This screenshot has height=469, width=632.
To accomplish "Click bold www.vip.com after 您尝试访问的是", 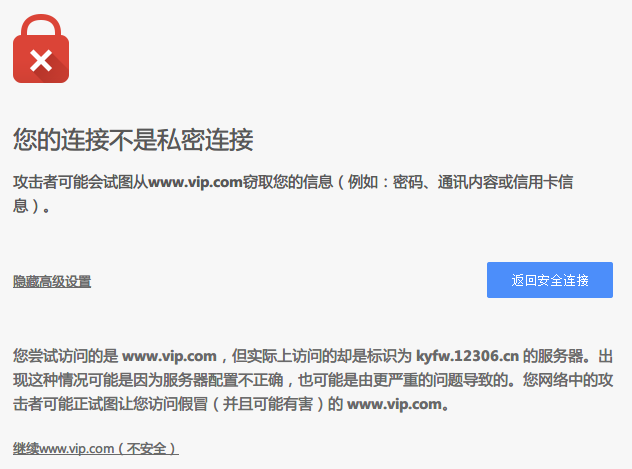I will pos(169,356).
